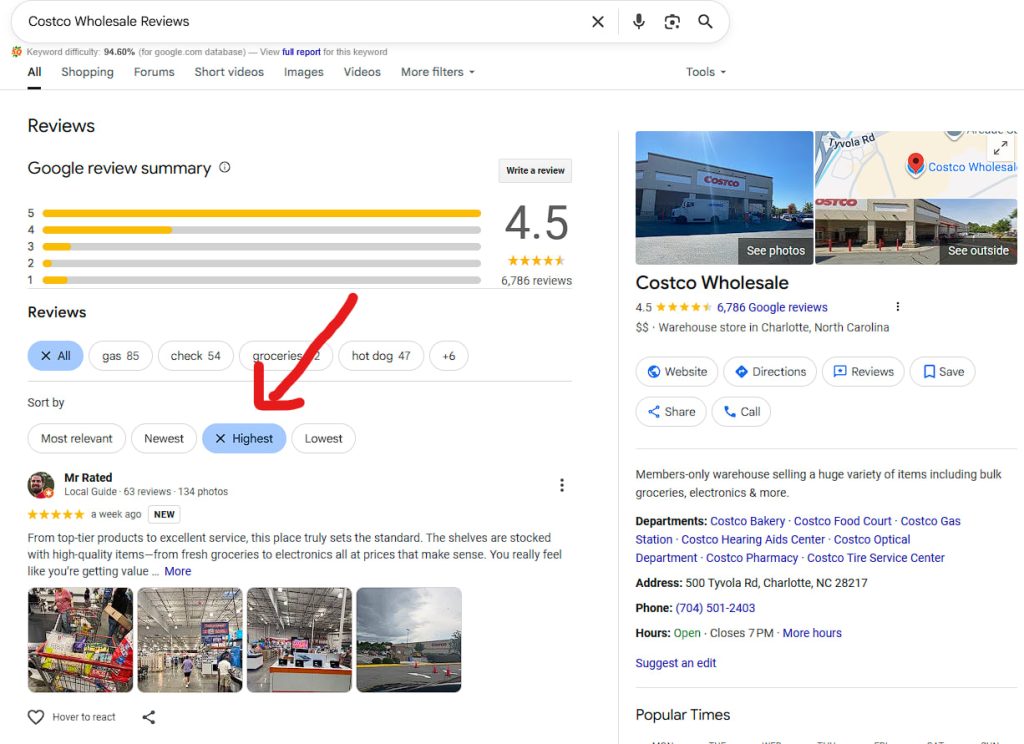Click the Suggest an edit link
The image size is (1024, 744).
(x=676, y=663)
